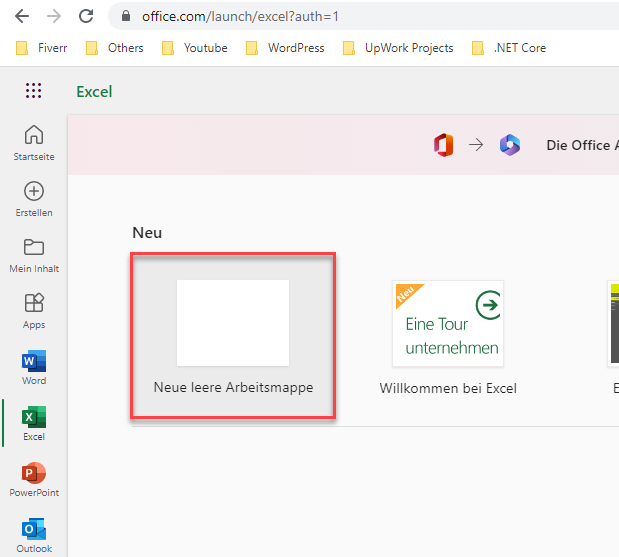Launch Word from the sidebar
Image resolution: width=619 pixels, height=557 pixels.
coord(34,368)
